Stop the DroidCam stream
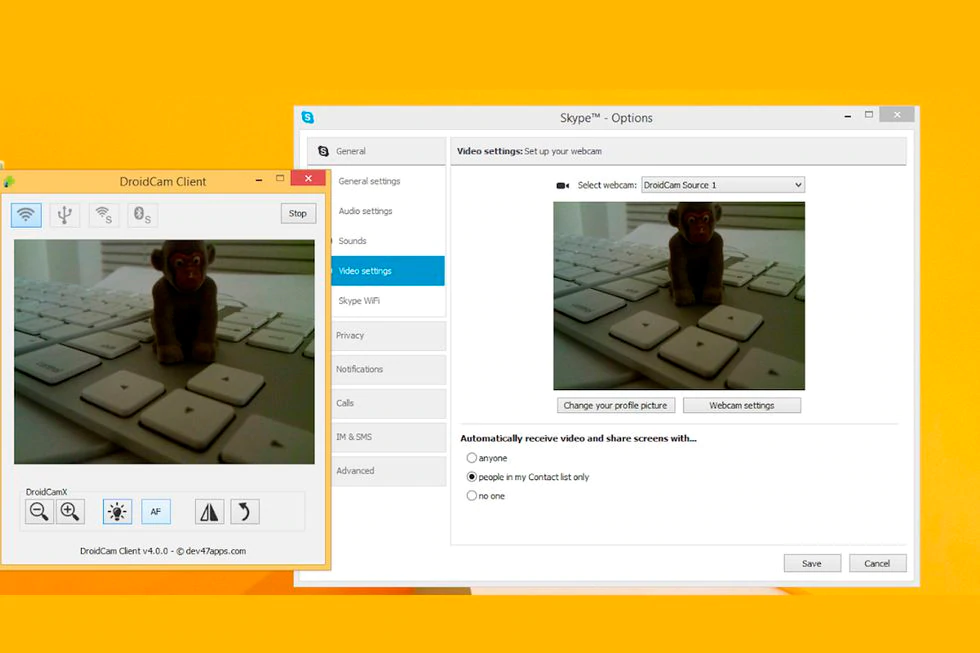Viewport: 980px width, 653px height. (297, 213)
